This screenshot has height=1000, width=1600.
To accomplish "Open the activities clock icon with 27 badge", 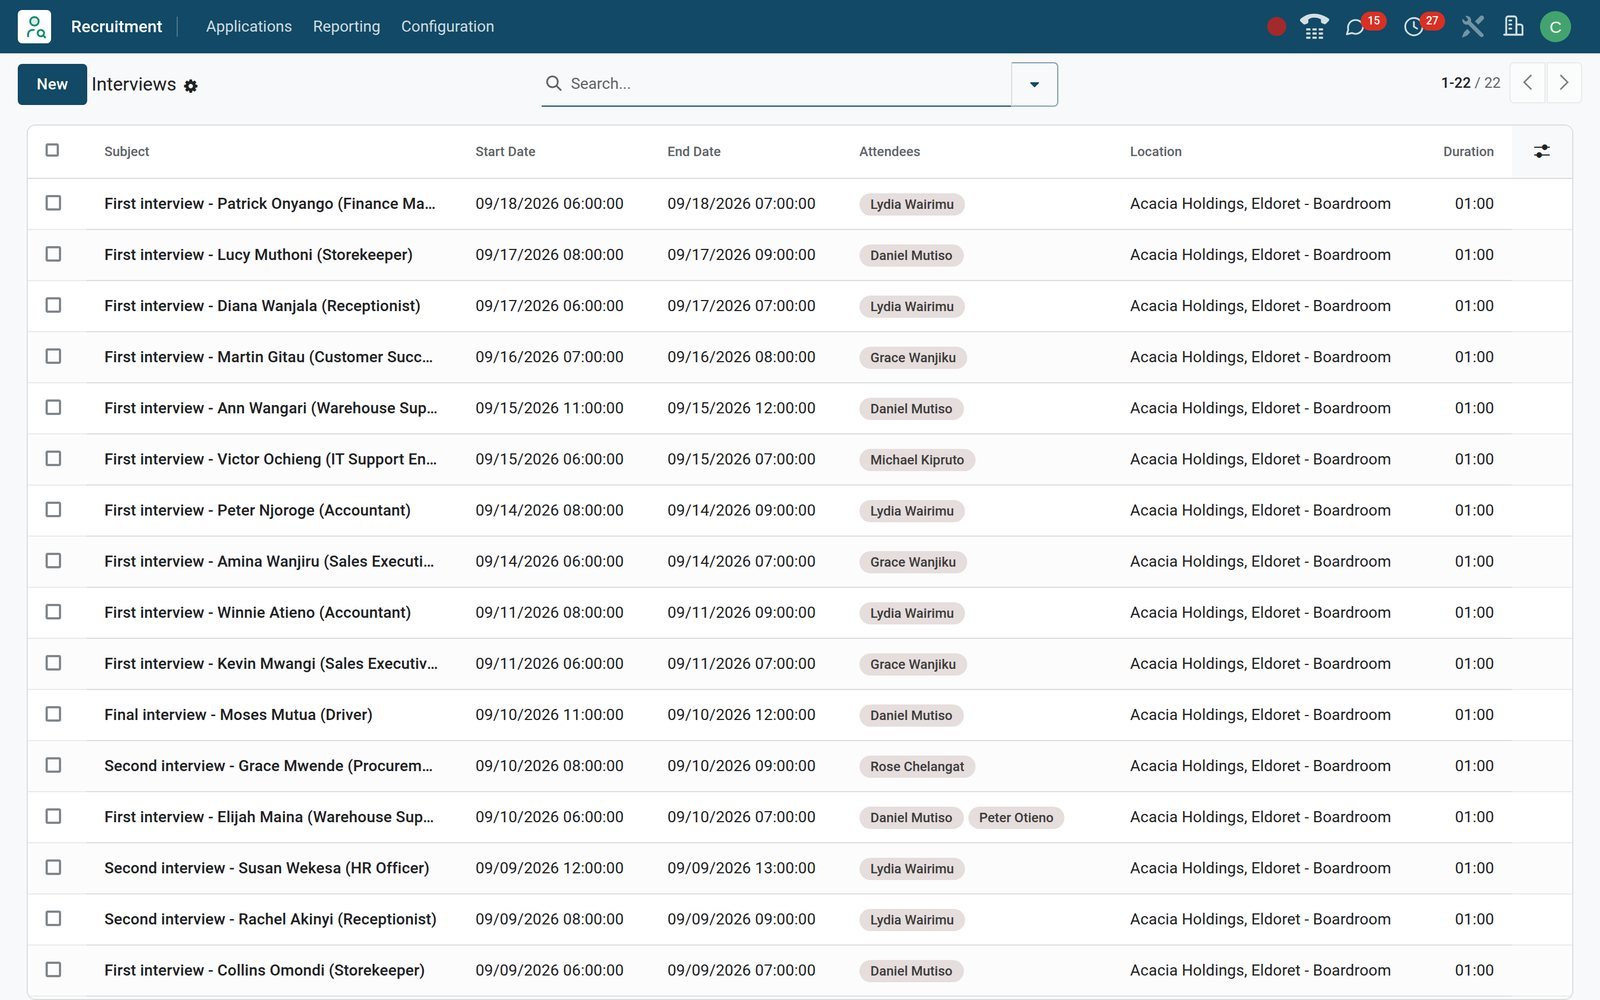I will pyautogui.click(x=1414, y=27).
